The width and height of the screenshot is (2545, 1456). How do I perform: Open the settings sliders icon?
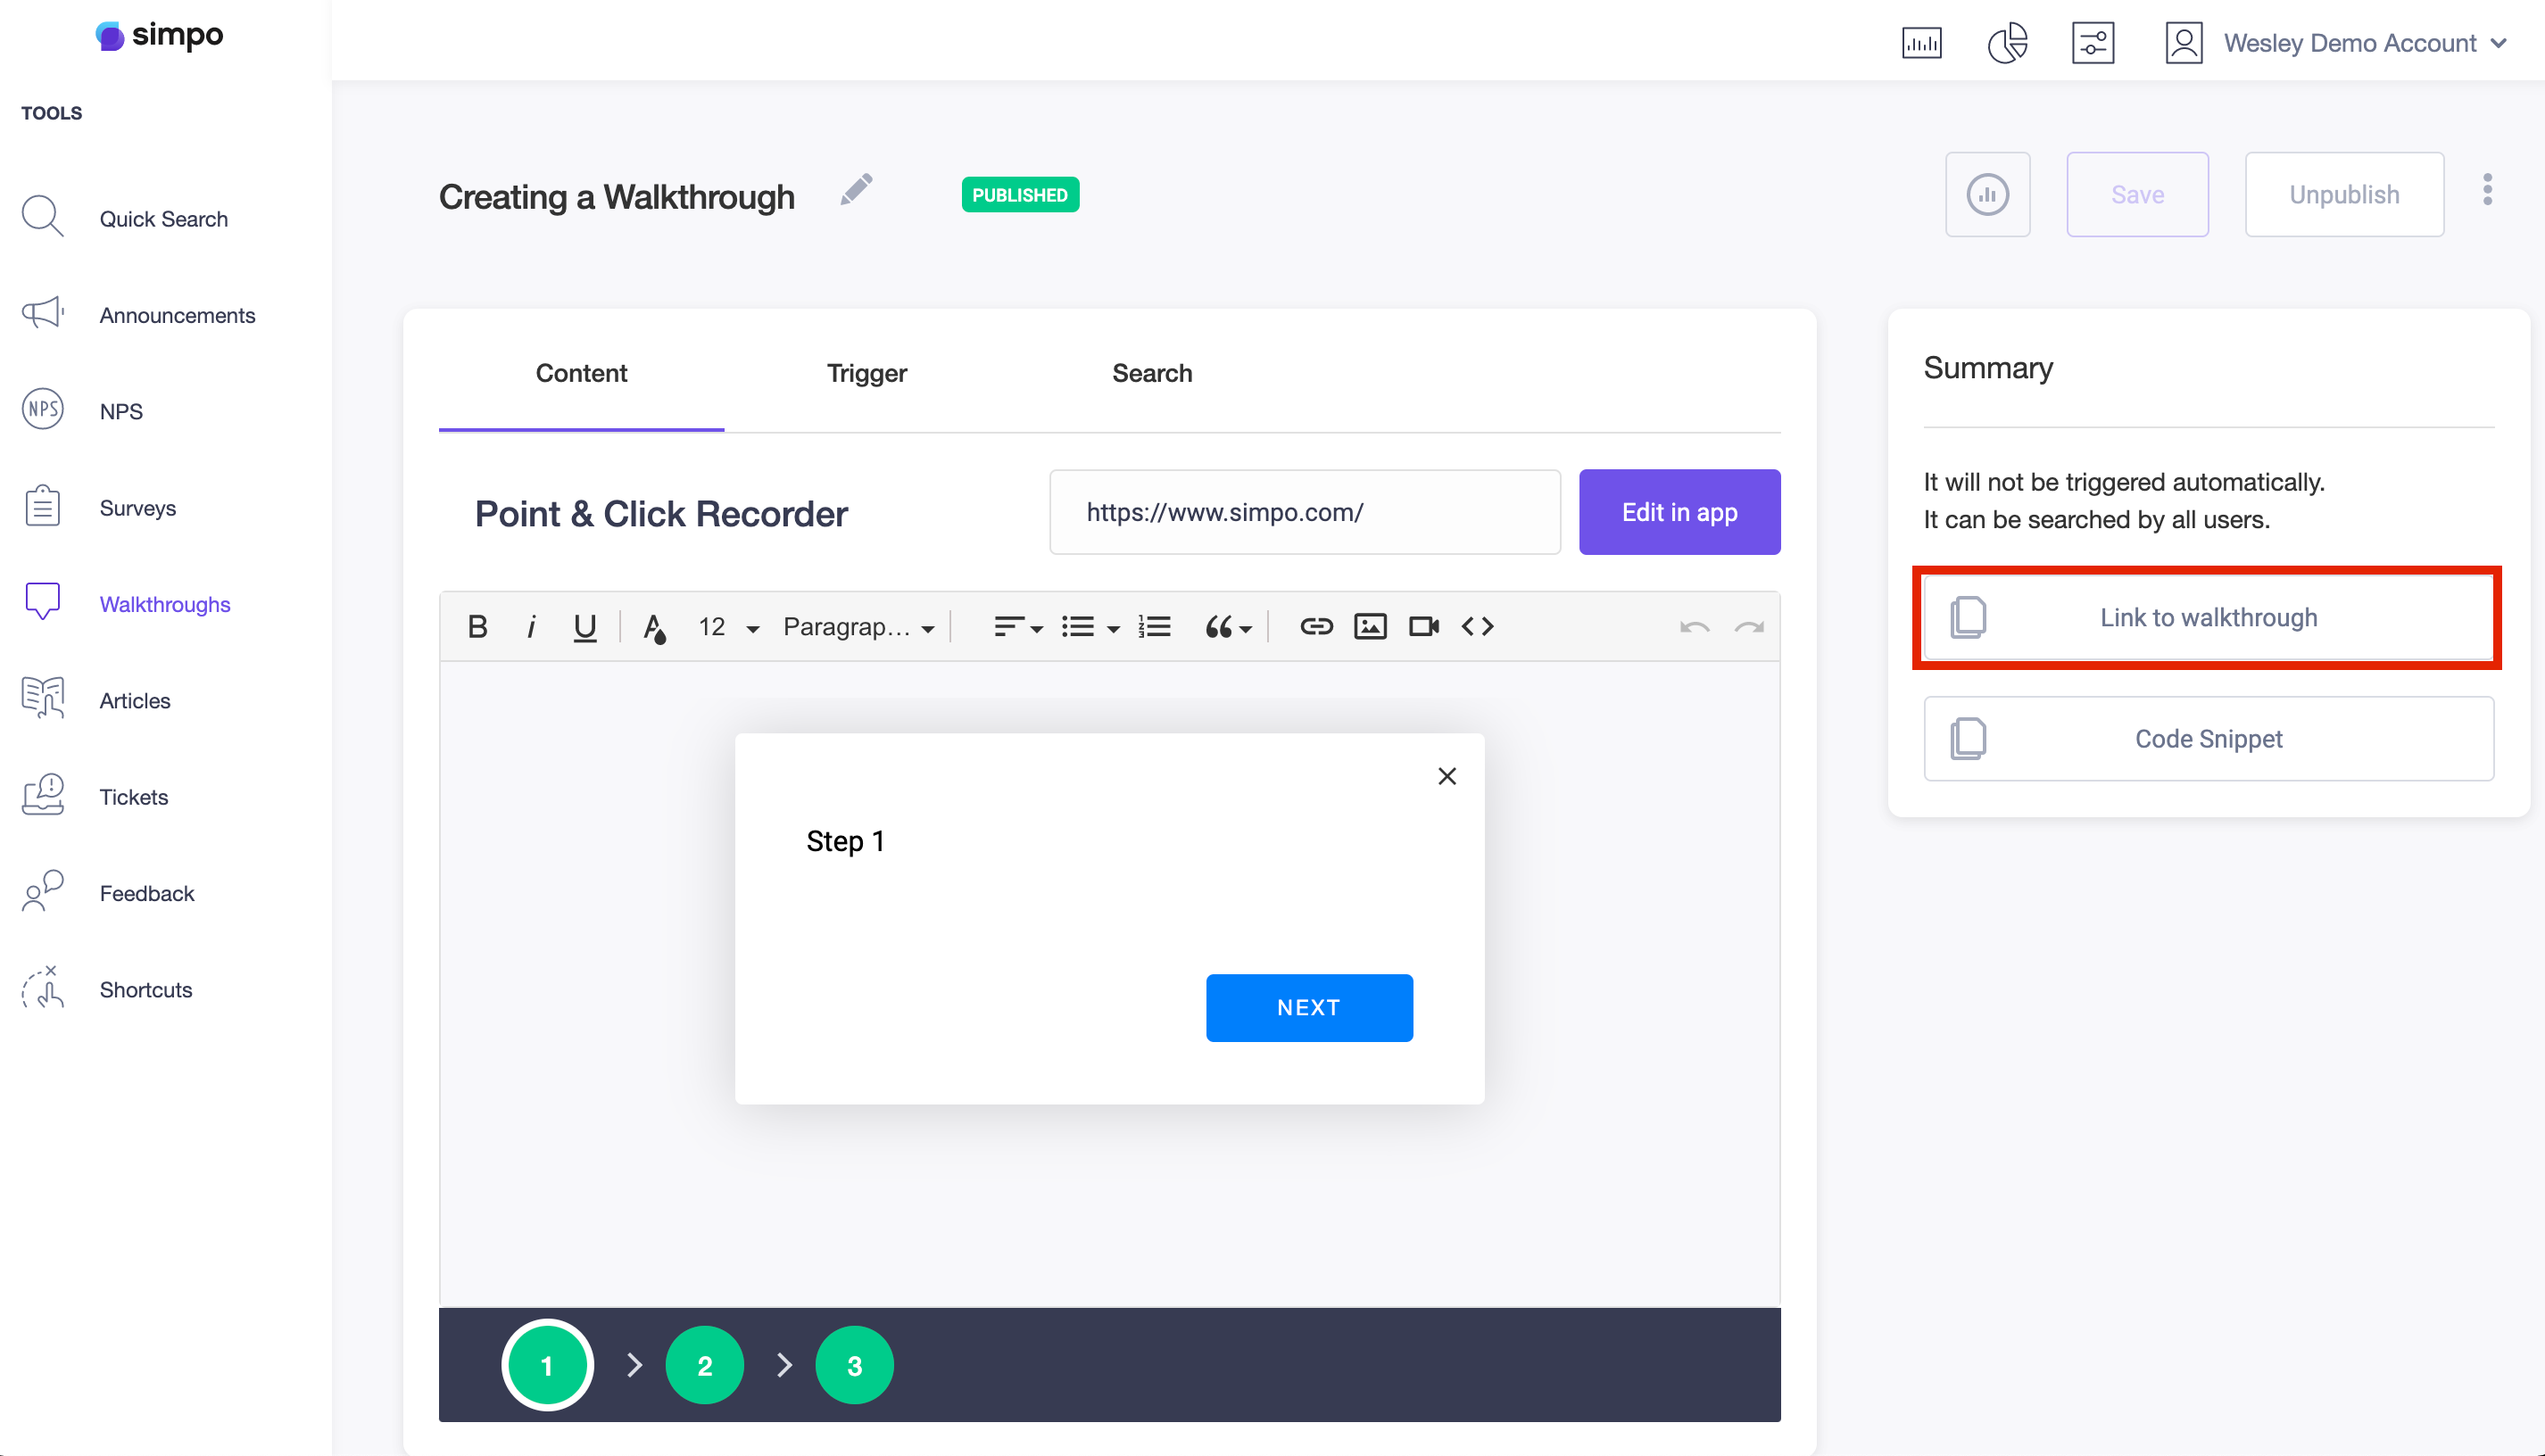coord(2092,43)
